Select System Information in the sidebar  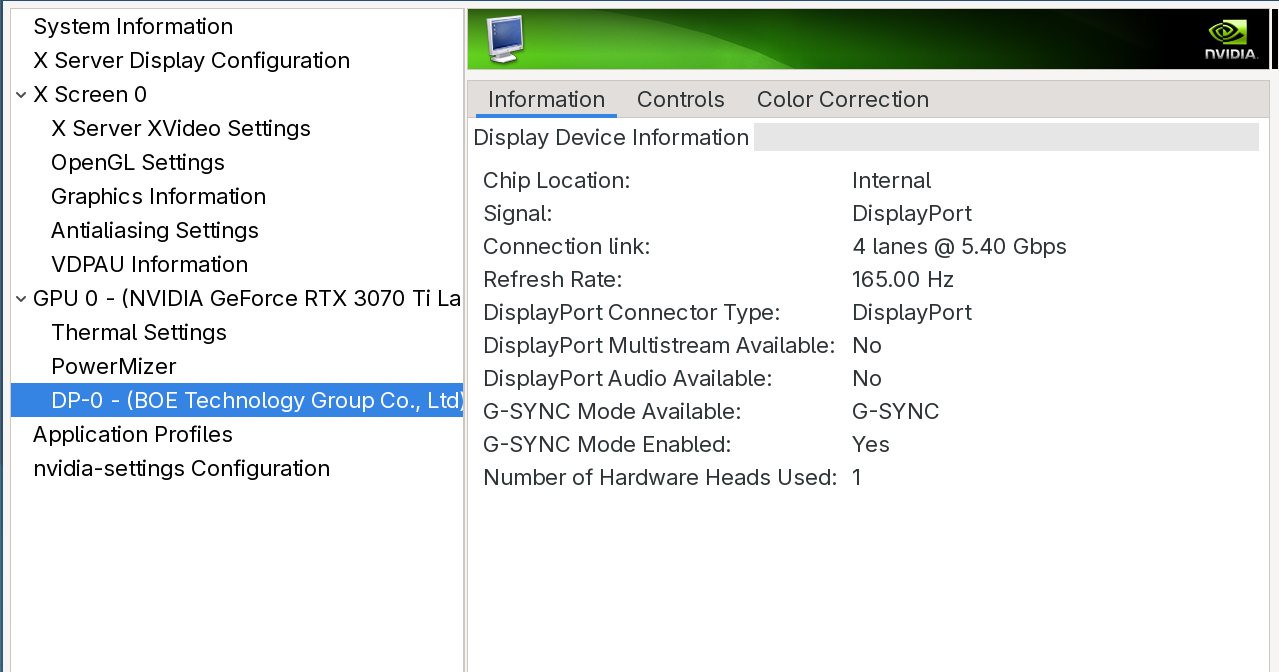coord(133,27)
